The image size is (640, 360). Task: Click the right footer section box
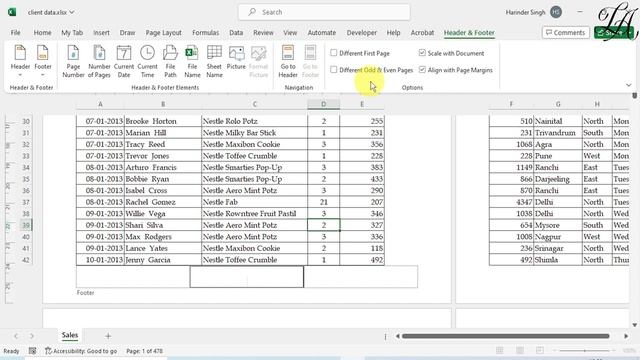pos(361,277)
